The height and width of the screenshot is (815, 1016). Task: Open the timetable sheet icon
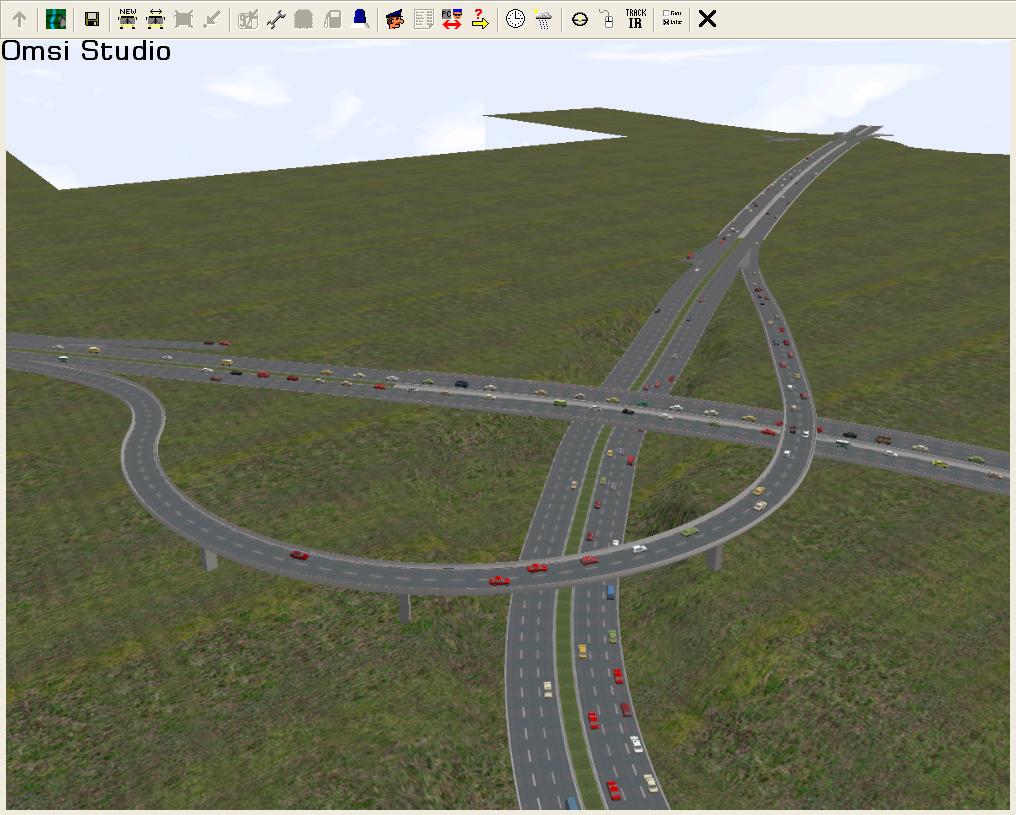click(424, 19)
